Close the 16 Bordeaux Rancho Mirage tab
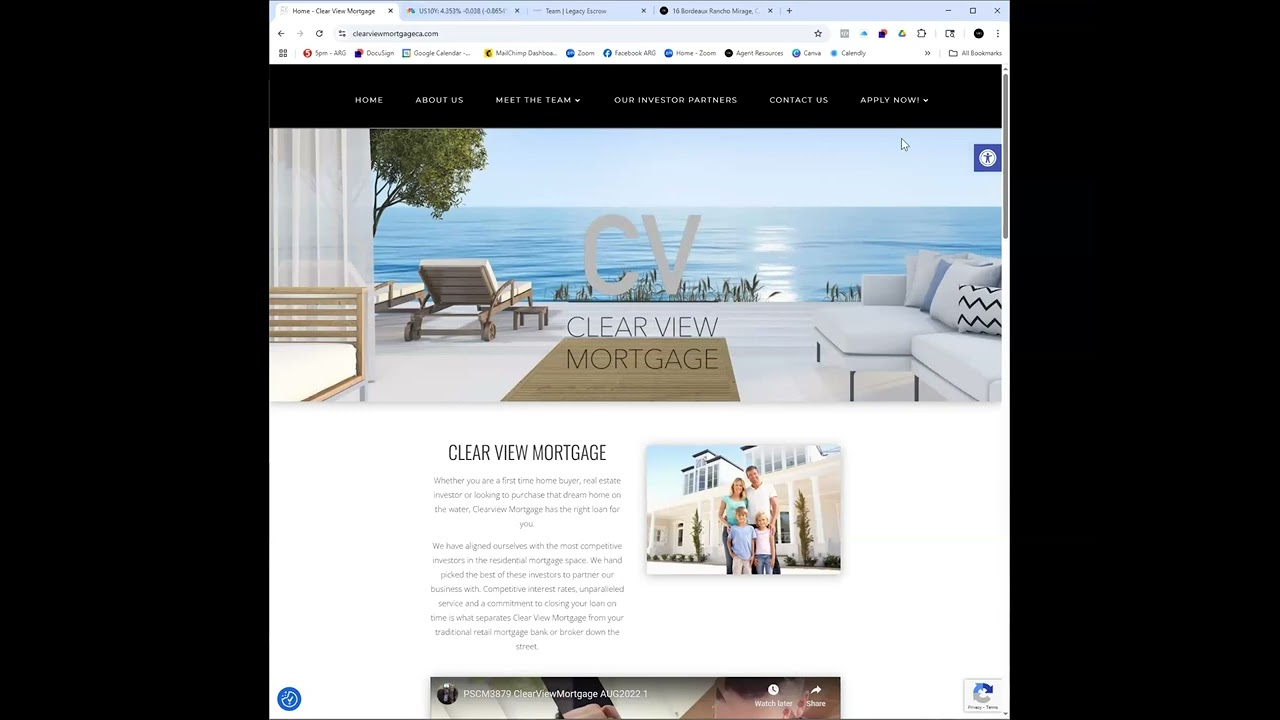 click(x=770, y=11)
